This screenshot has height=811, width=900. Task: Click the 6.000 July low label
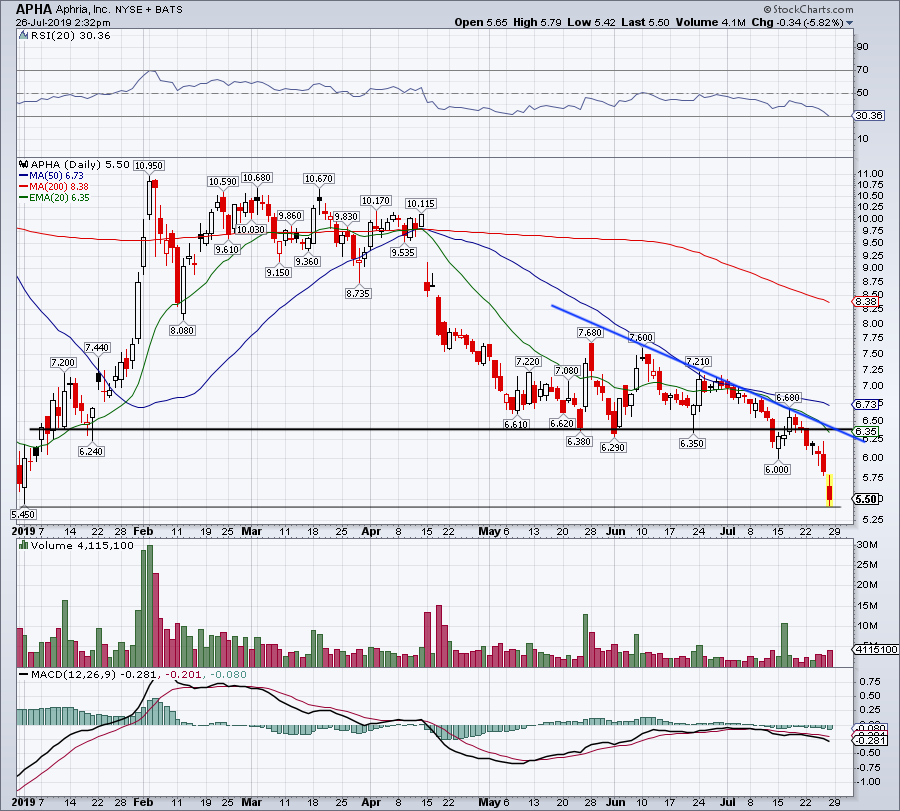tap(777, 469)
